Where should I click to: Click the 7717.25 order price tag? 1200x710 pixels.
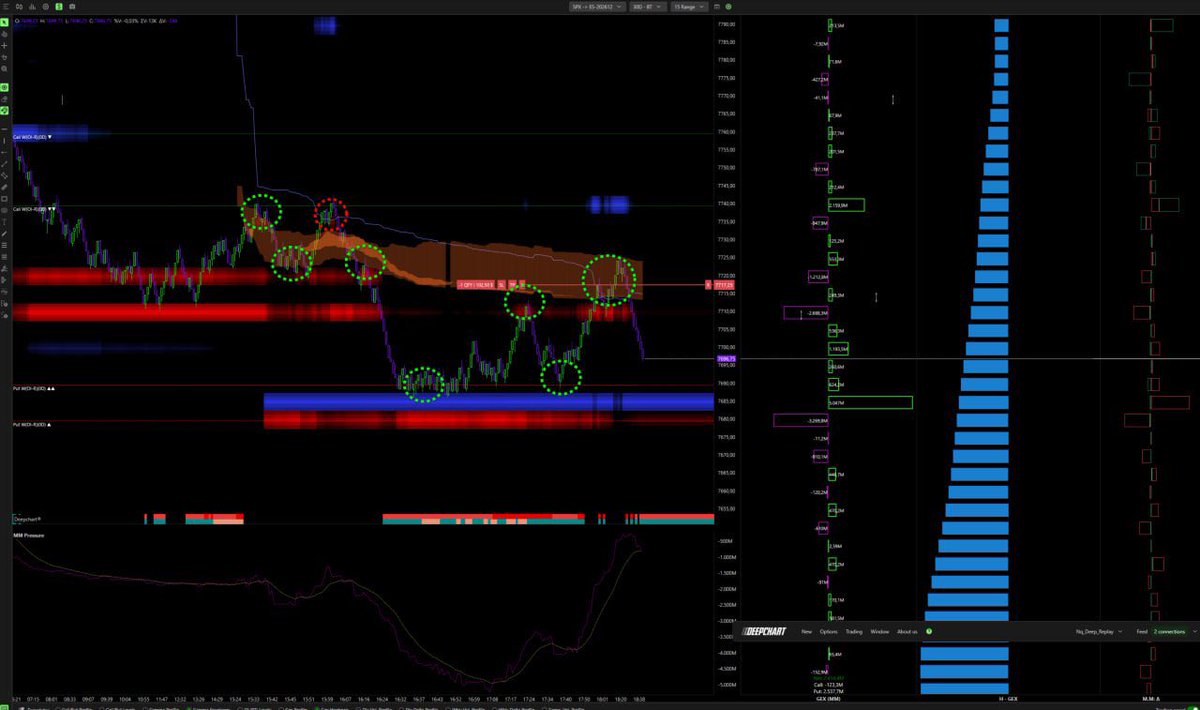coord(725,285)
